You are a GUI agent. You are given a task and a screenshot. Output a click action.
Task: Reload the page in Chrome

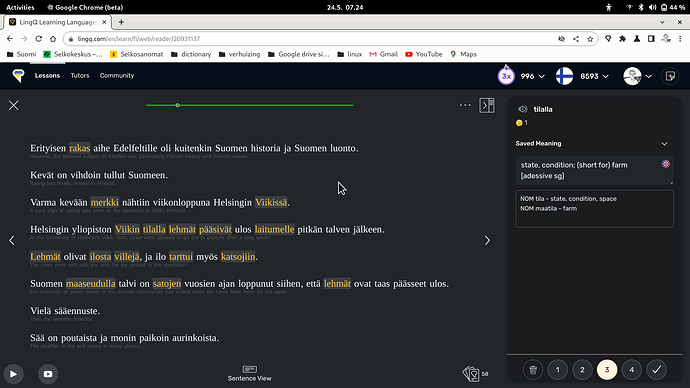(x=39, y=39)
